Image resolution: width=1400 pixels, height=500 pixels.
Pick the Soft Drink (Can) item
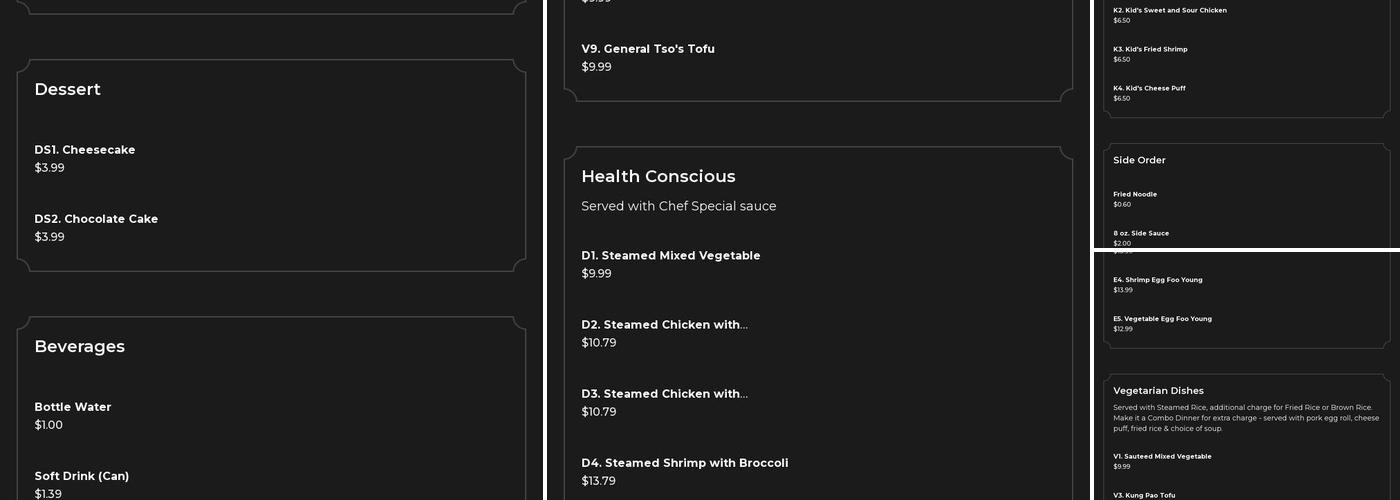click(82, 476)
